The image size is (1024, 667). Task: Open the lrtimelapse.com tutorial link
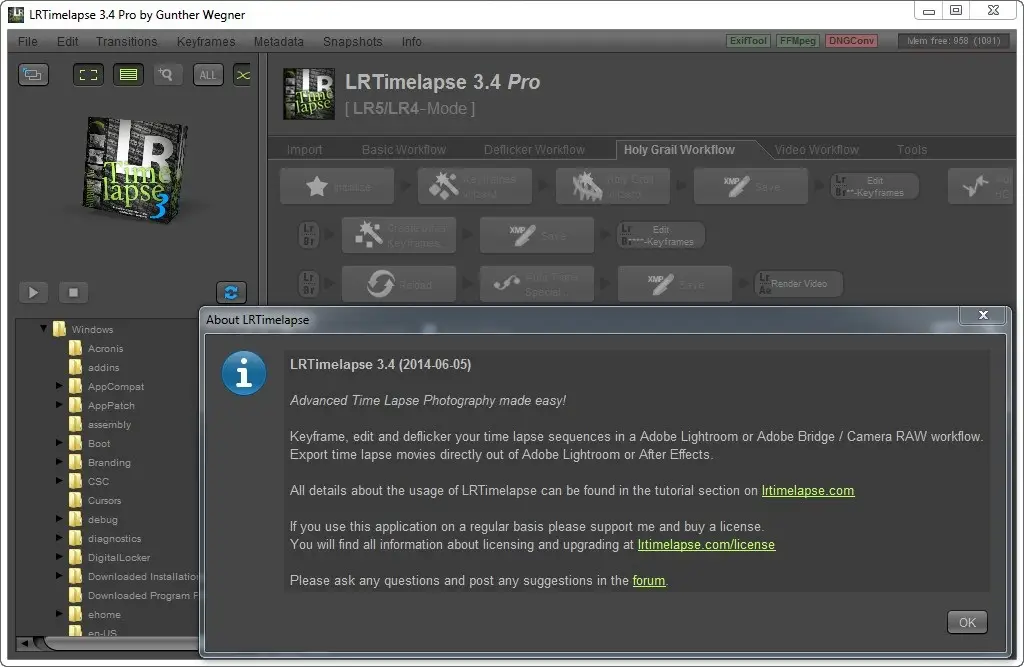click(808, 491)
